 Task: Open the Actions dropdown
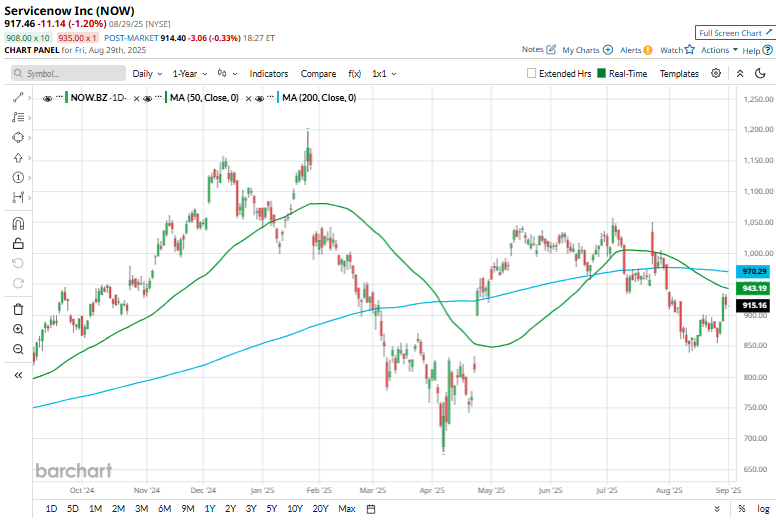719,50
